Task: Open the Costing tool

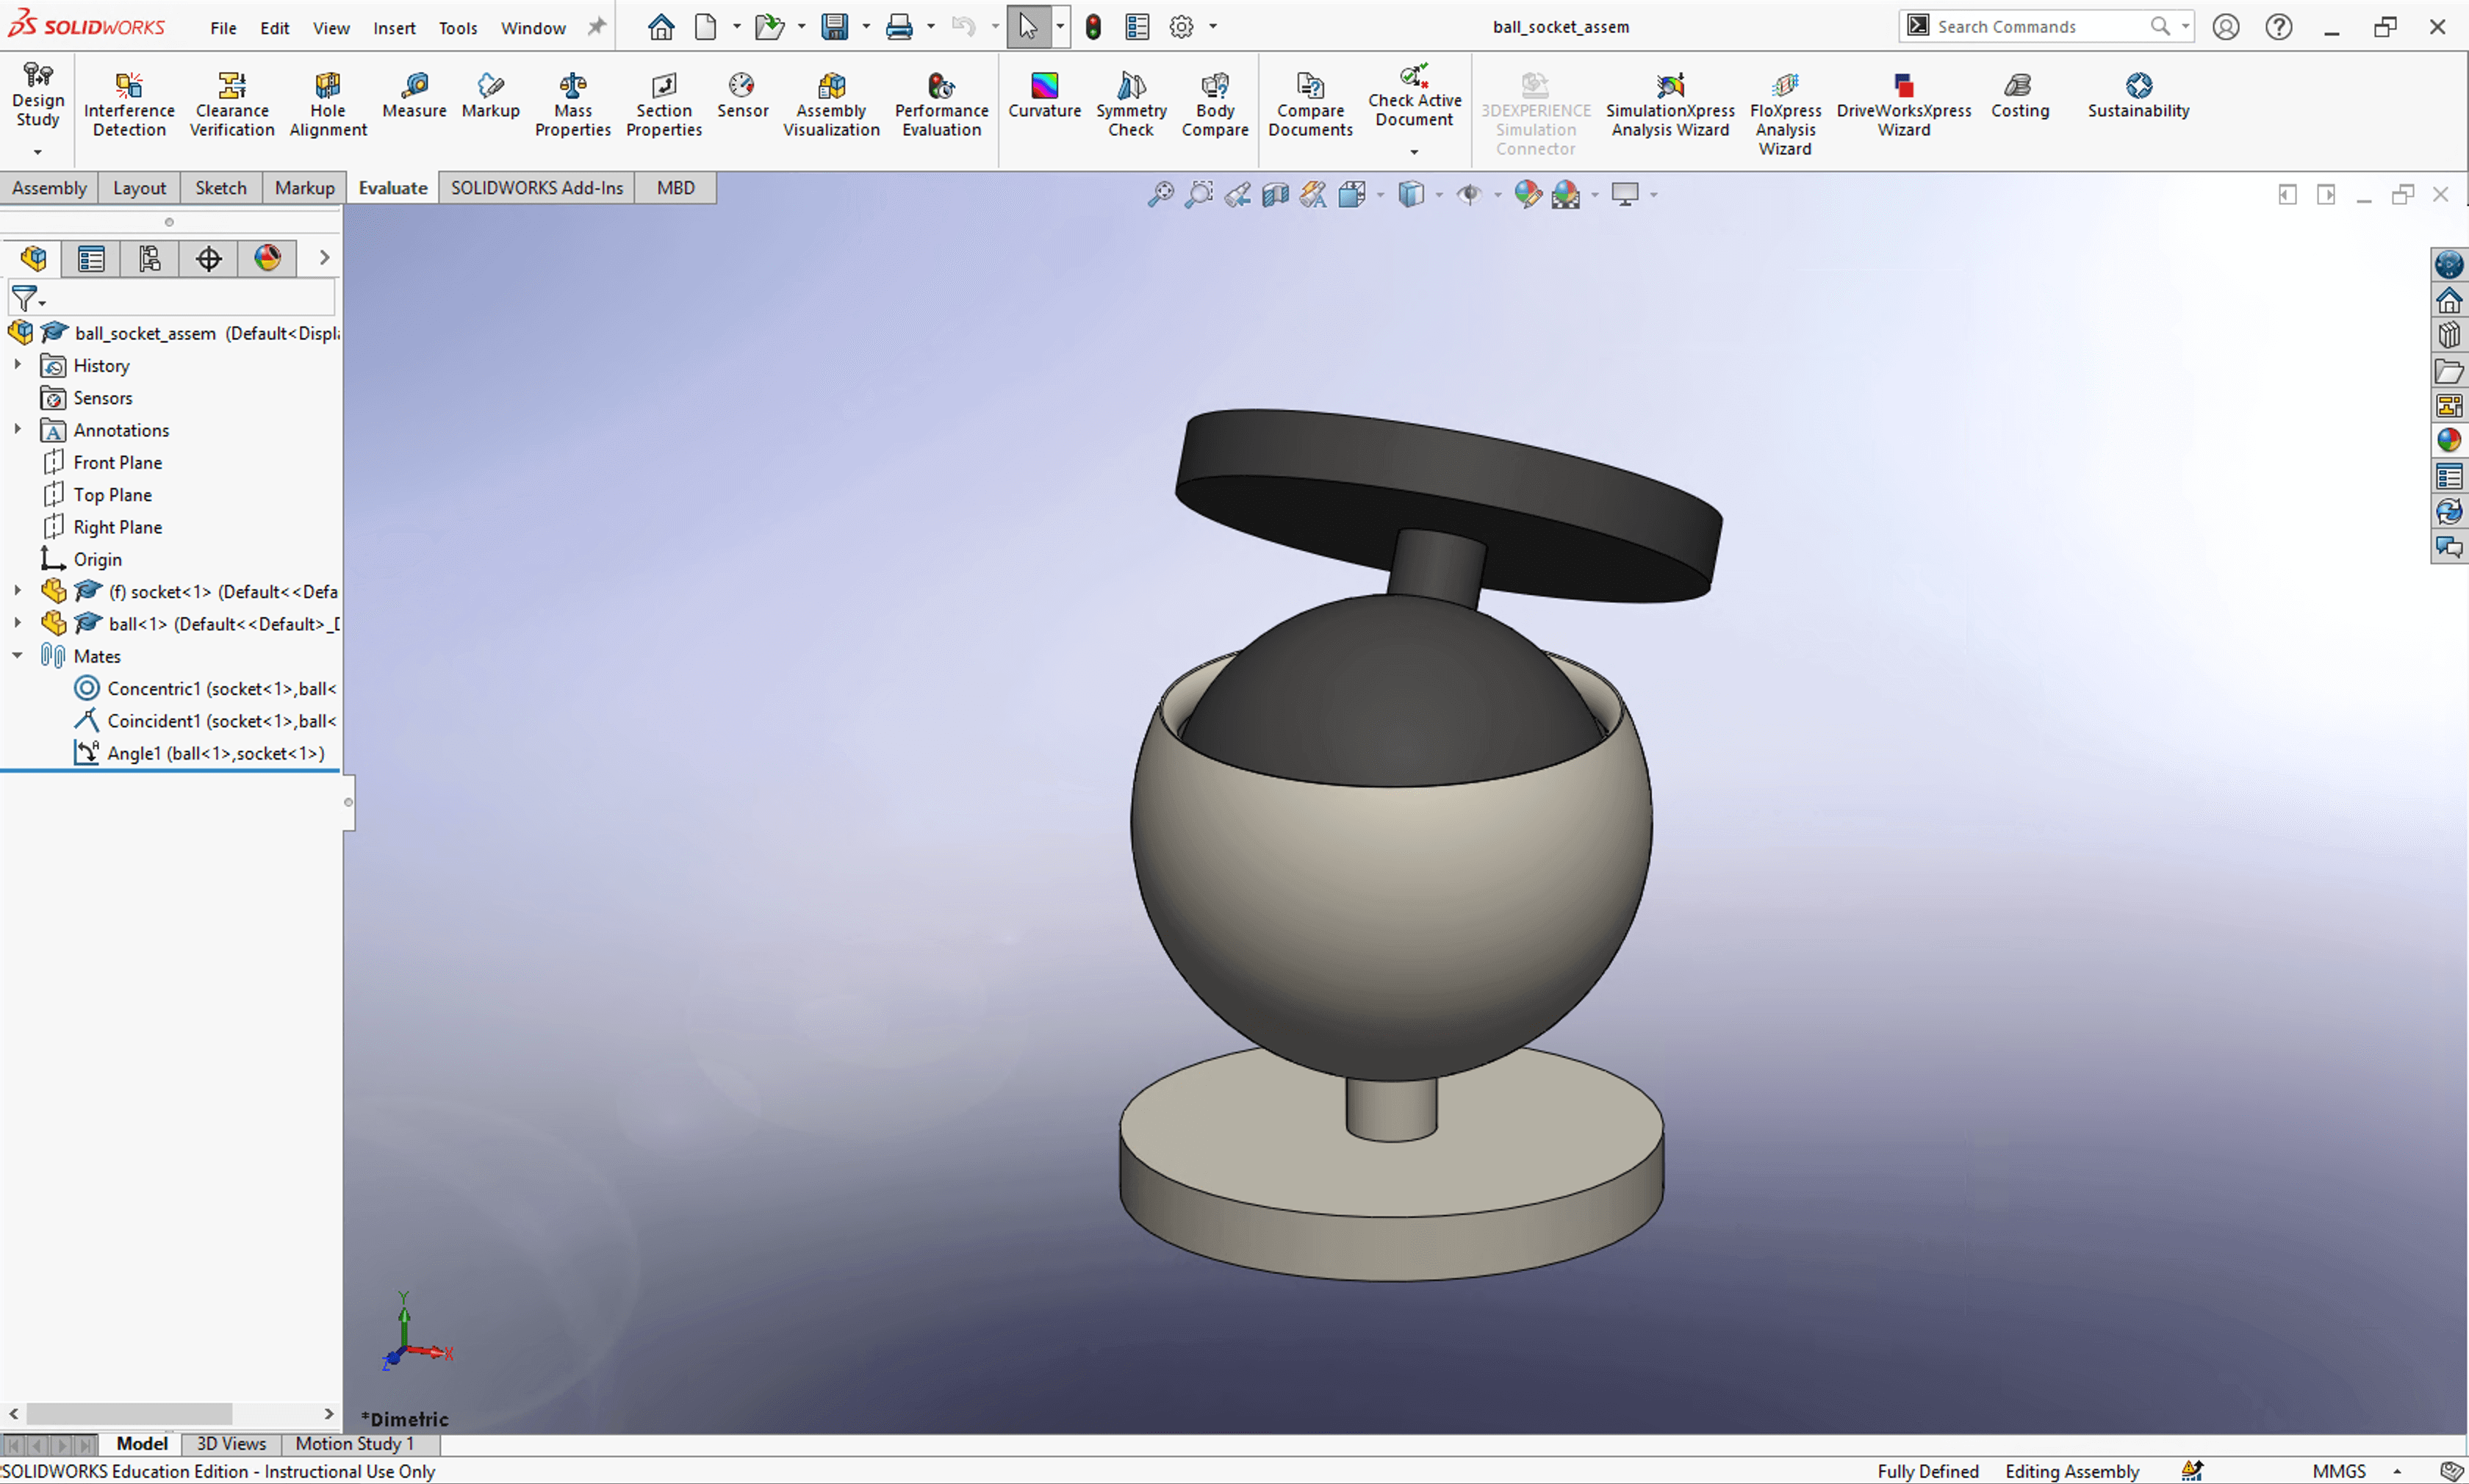Action: (2019, 96)
